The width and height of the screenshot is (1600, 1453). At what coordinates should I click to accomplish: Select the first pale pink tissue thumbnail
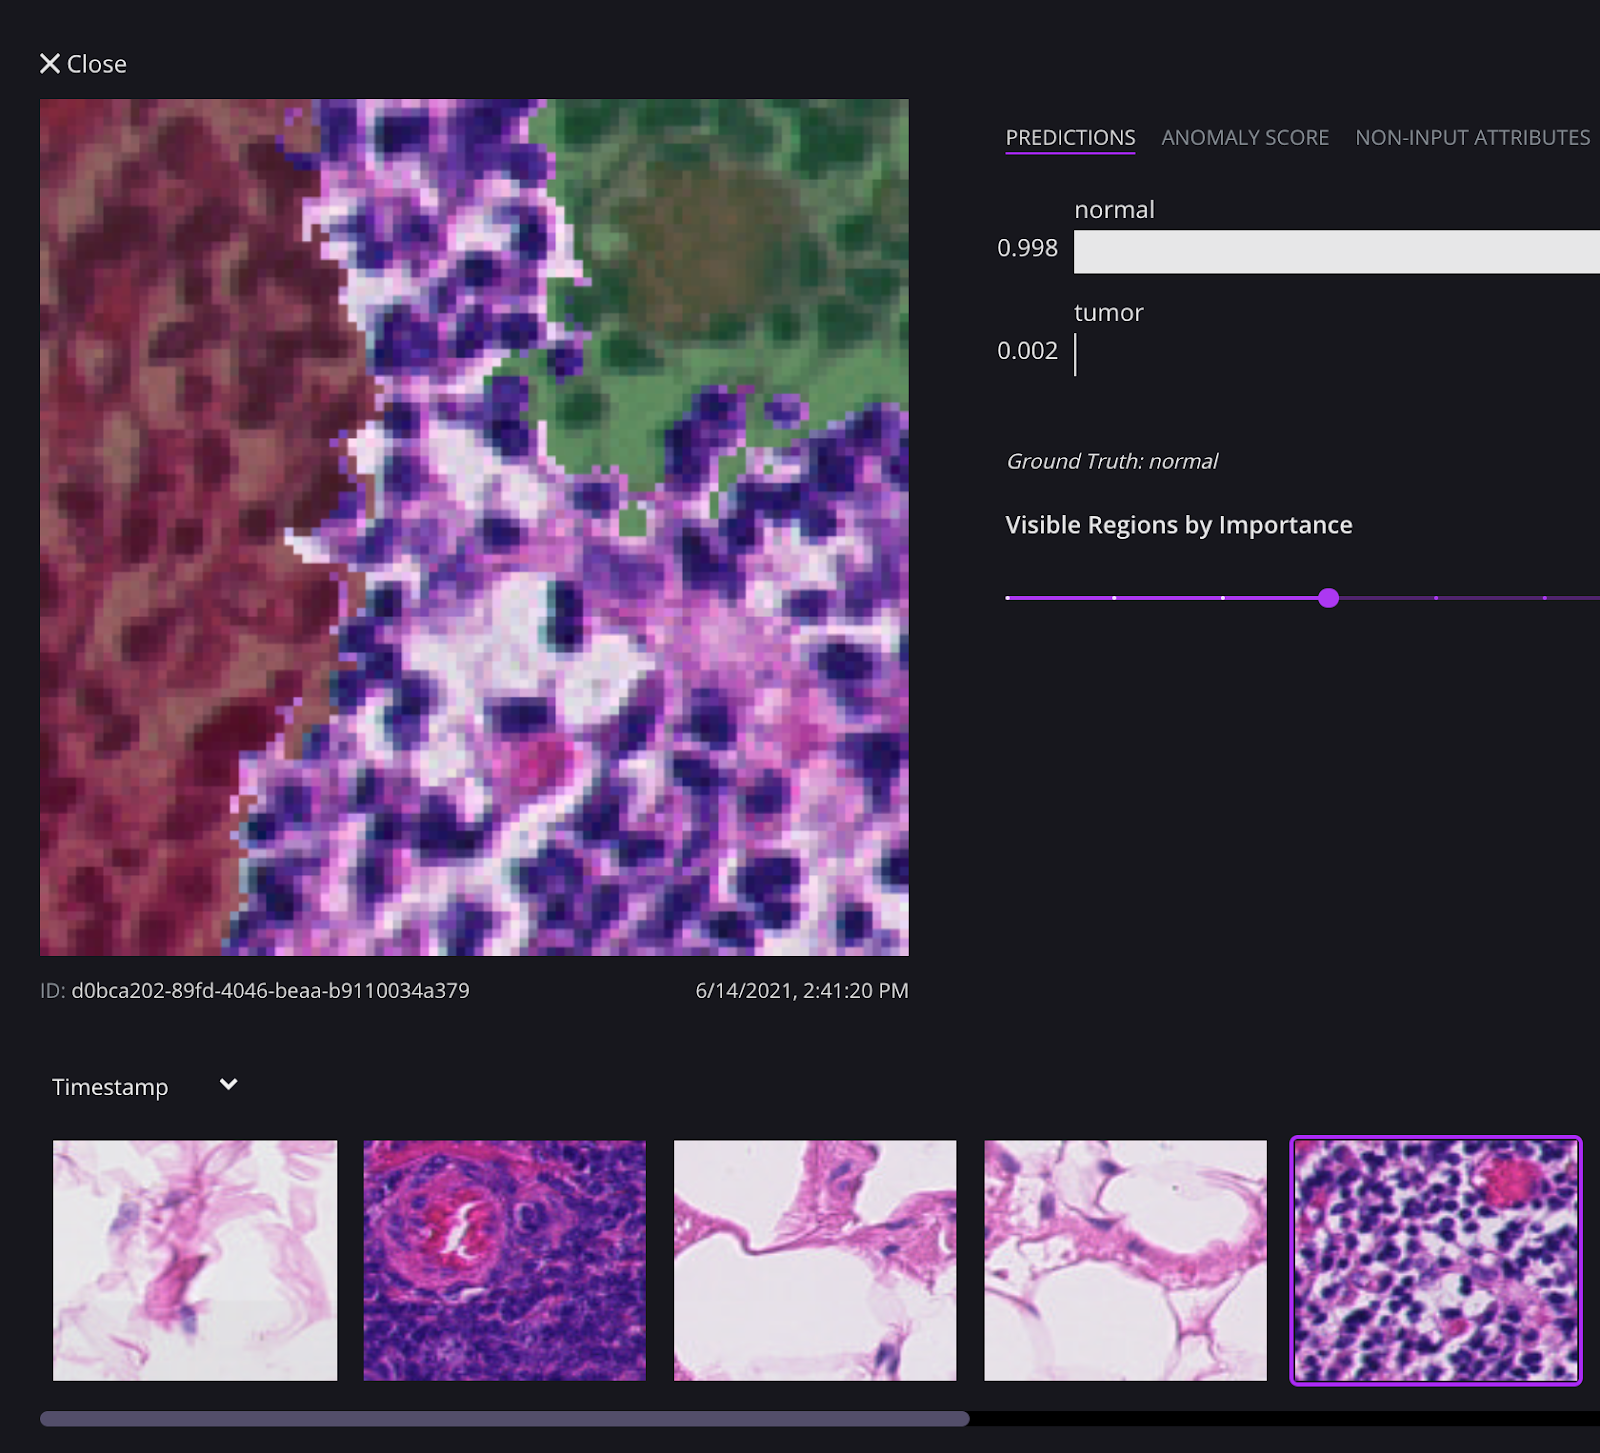195,1260
